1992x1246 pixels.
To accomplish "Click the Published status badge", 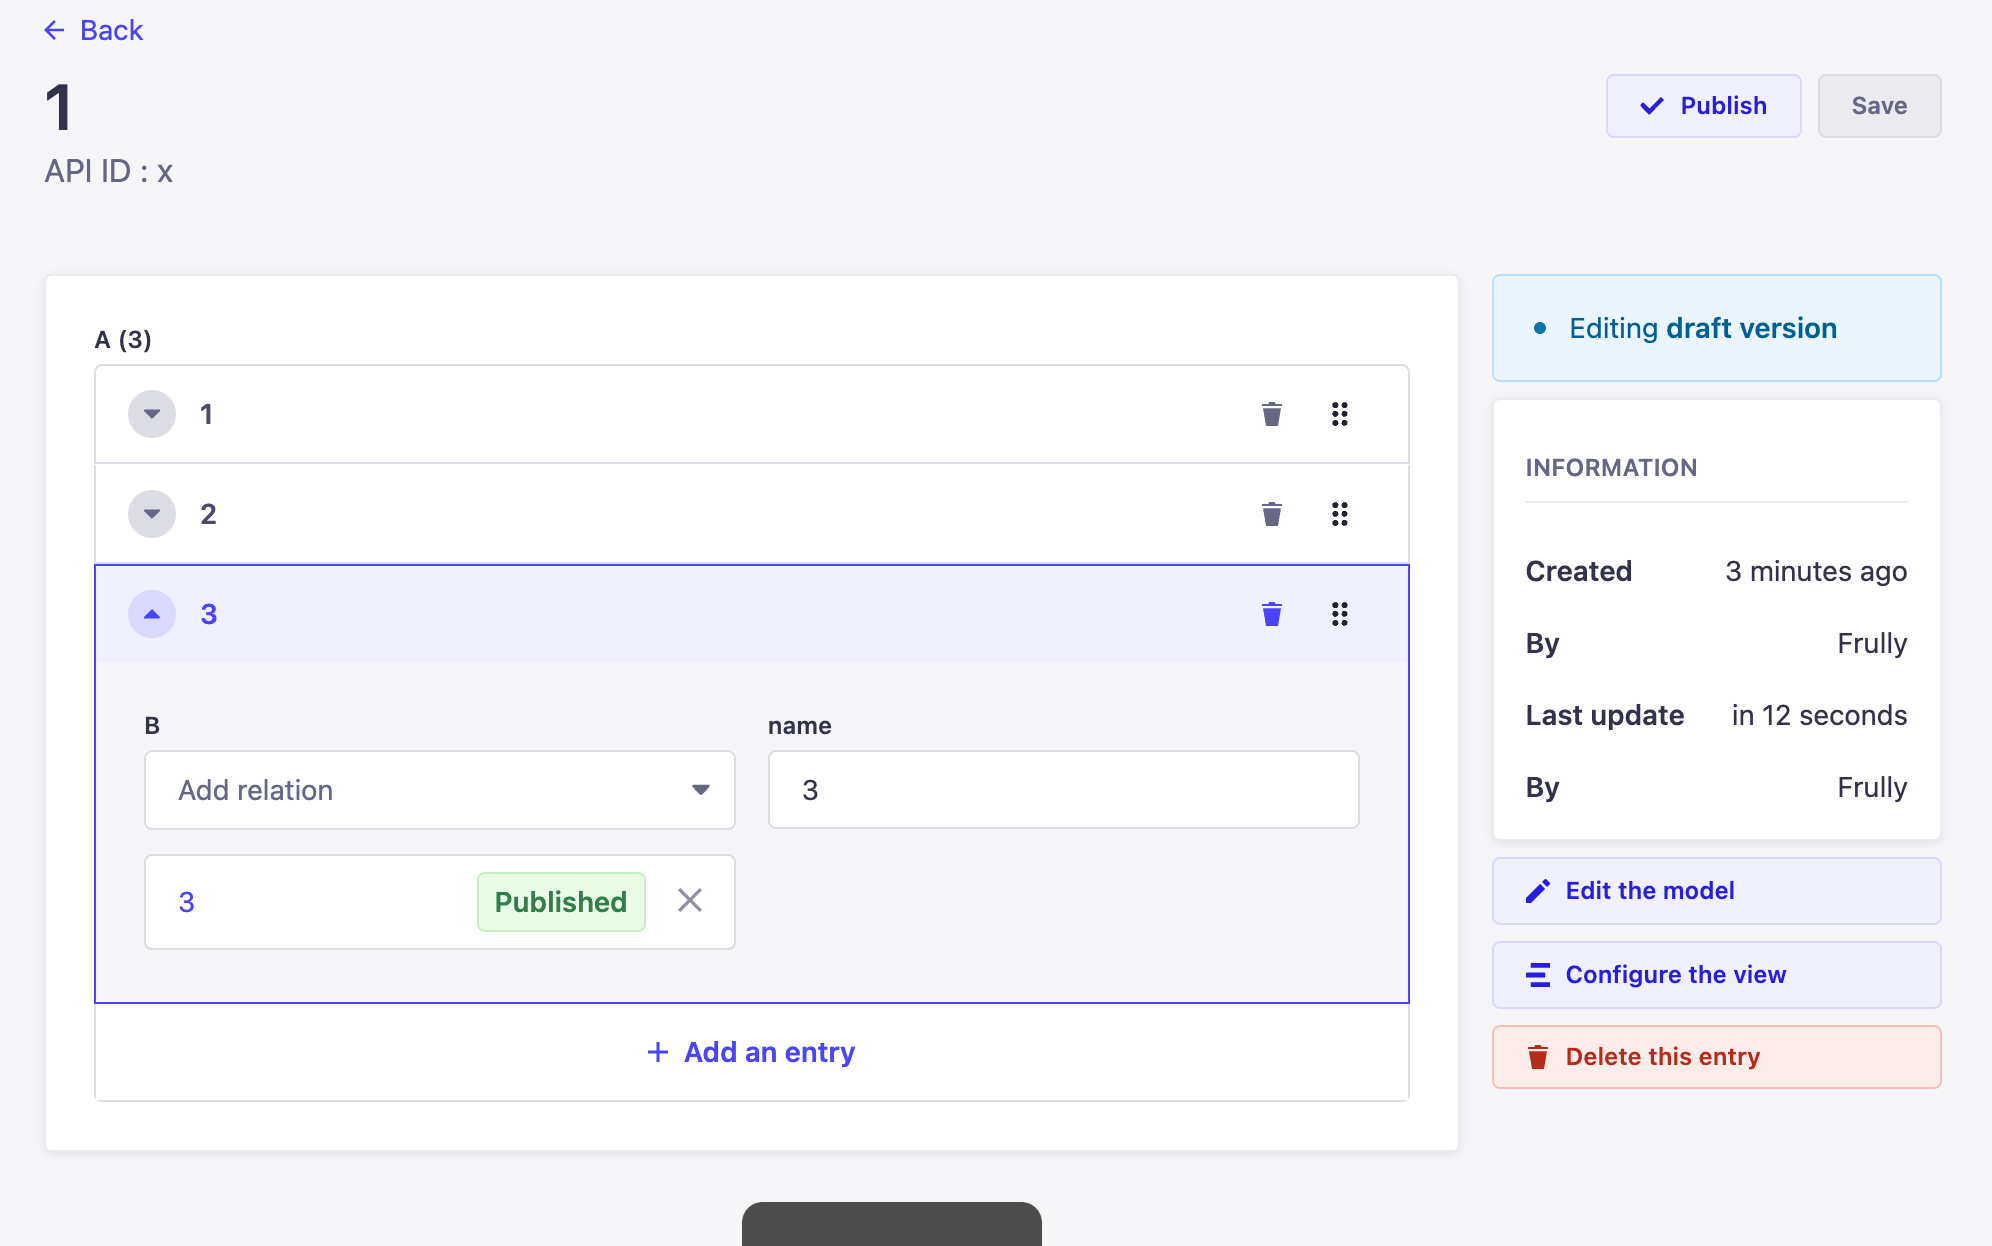I will 561,902.
